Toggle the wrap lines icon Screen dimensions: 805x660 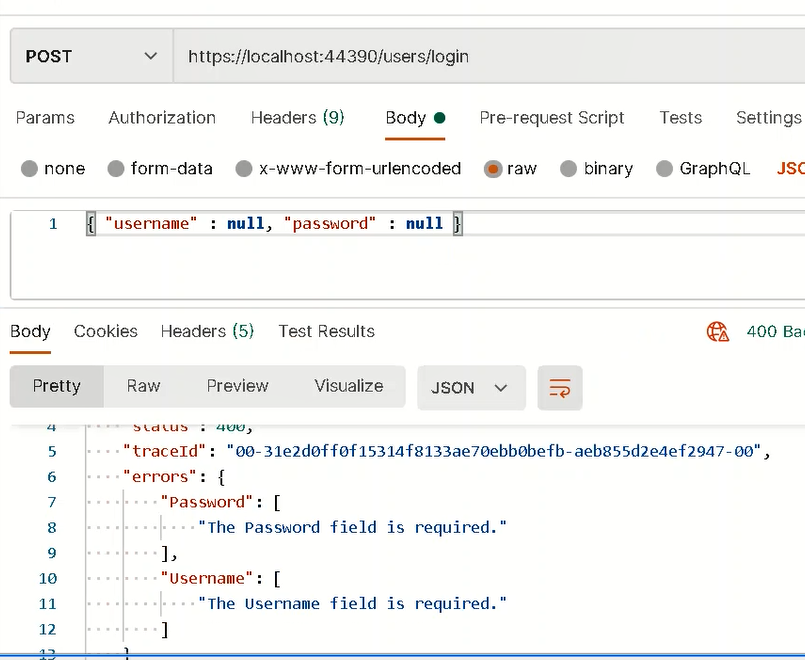click(560, 387)
